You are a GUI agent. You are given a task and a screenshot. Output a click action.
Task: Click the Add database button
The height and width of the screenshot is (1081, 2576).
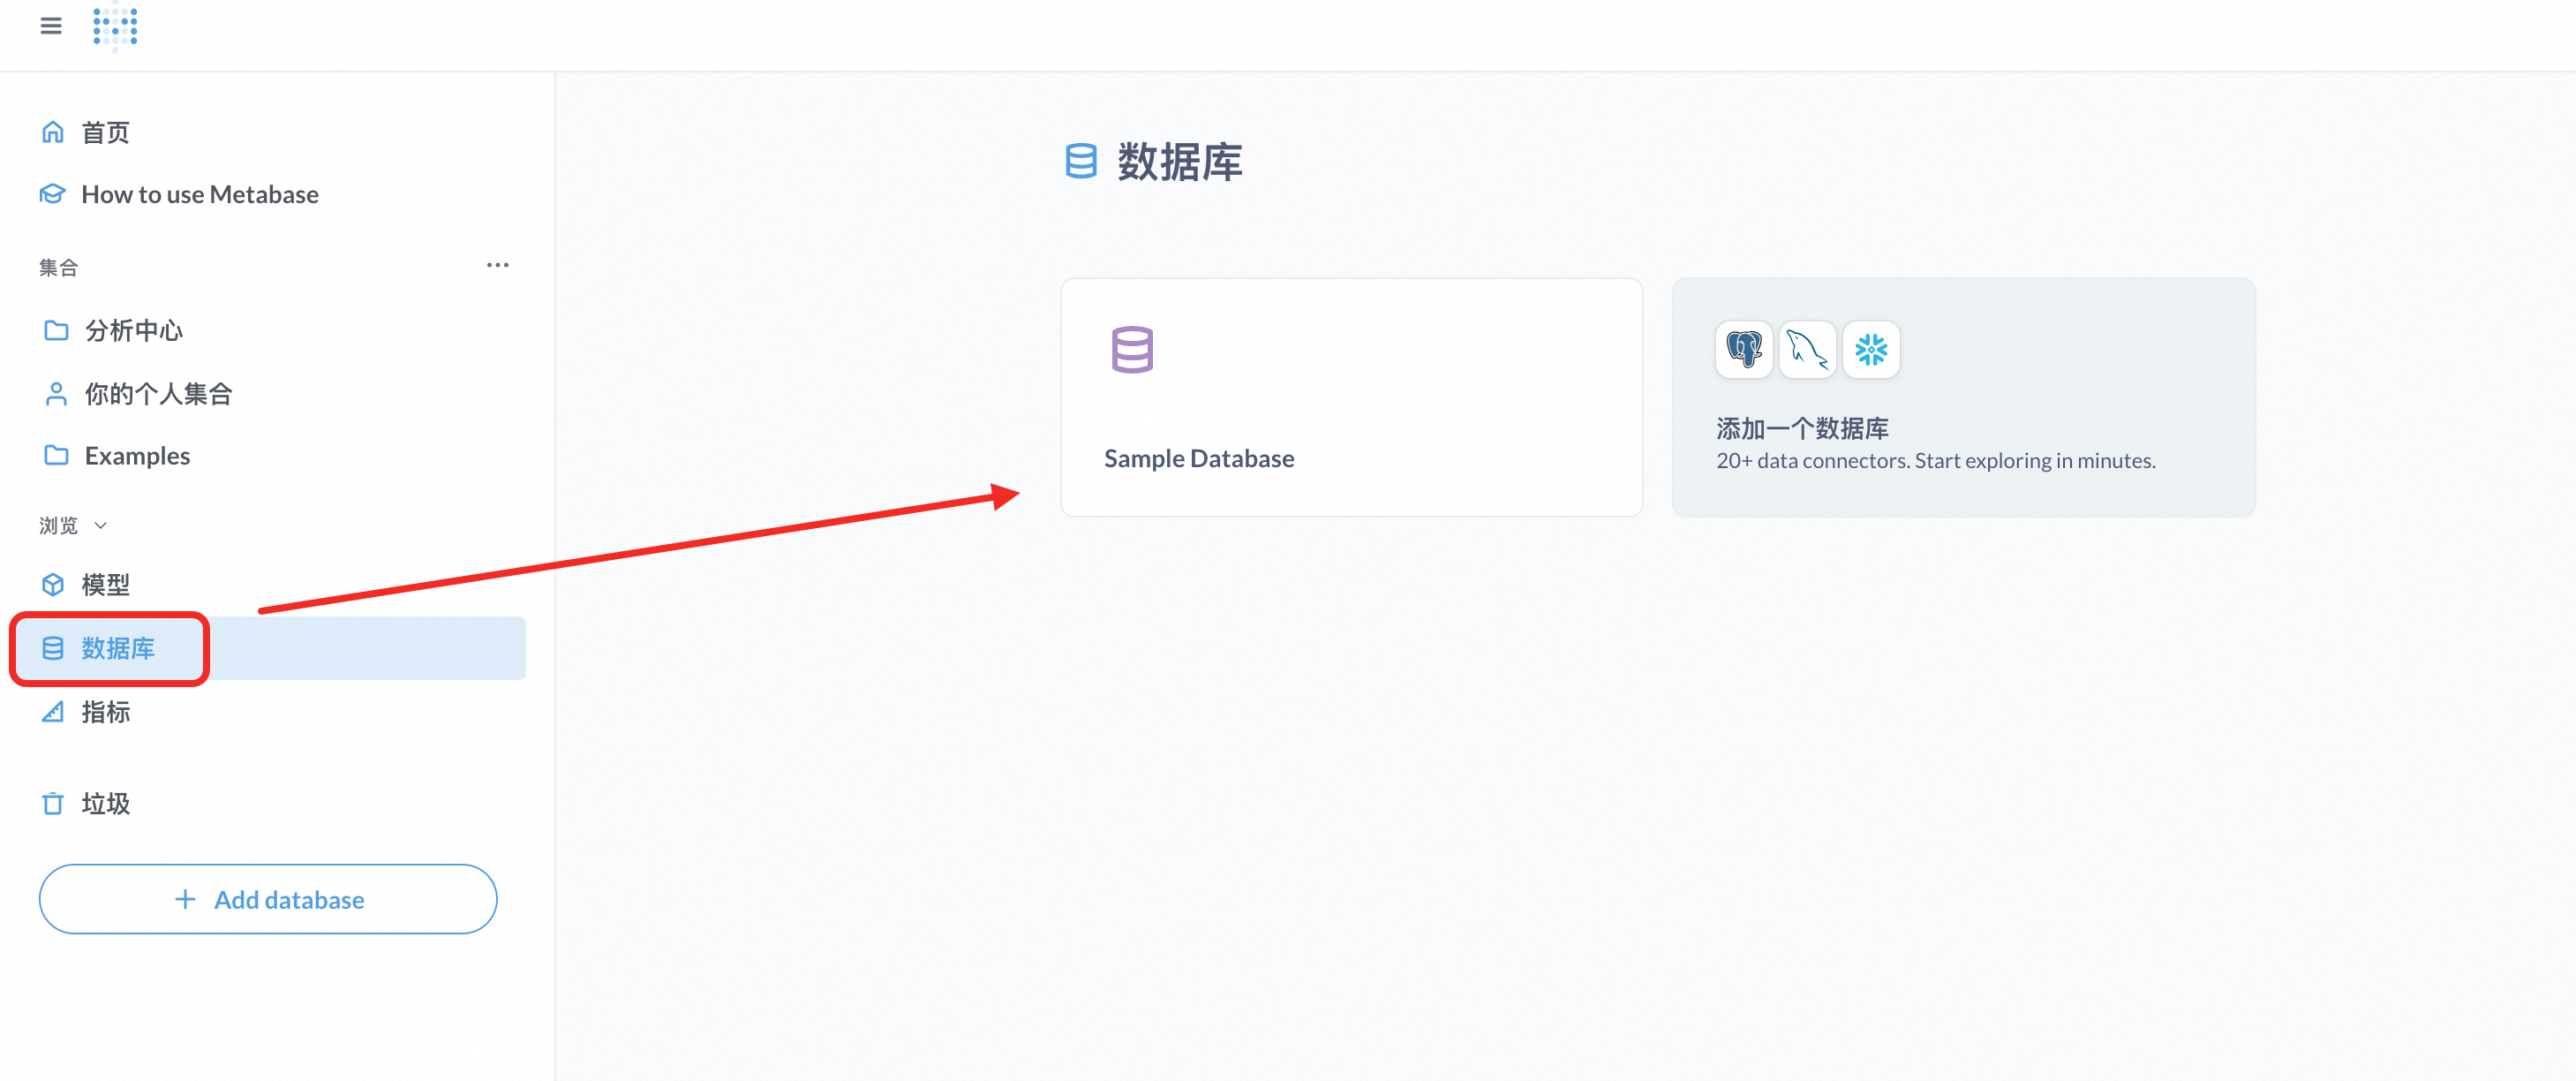268,899
